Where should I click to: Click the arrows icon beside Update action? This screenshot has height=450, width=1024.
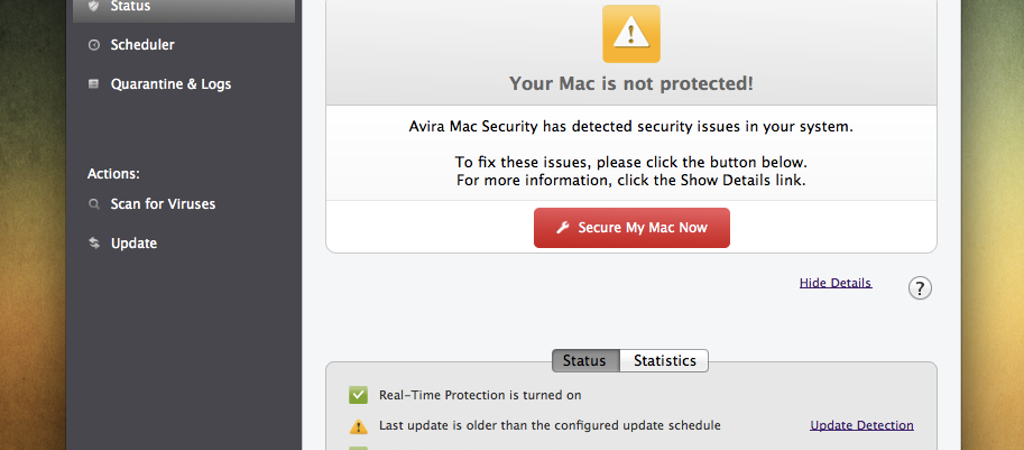click(94, 244)
